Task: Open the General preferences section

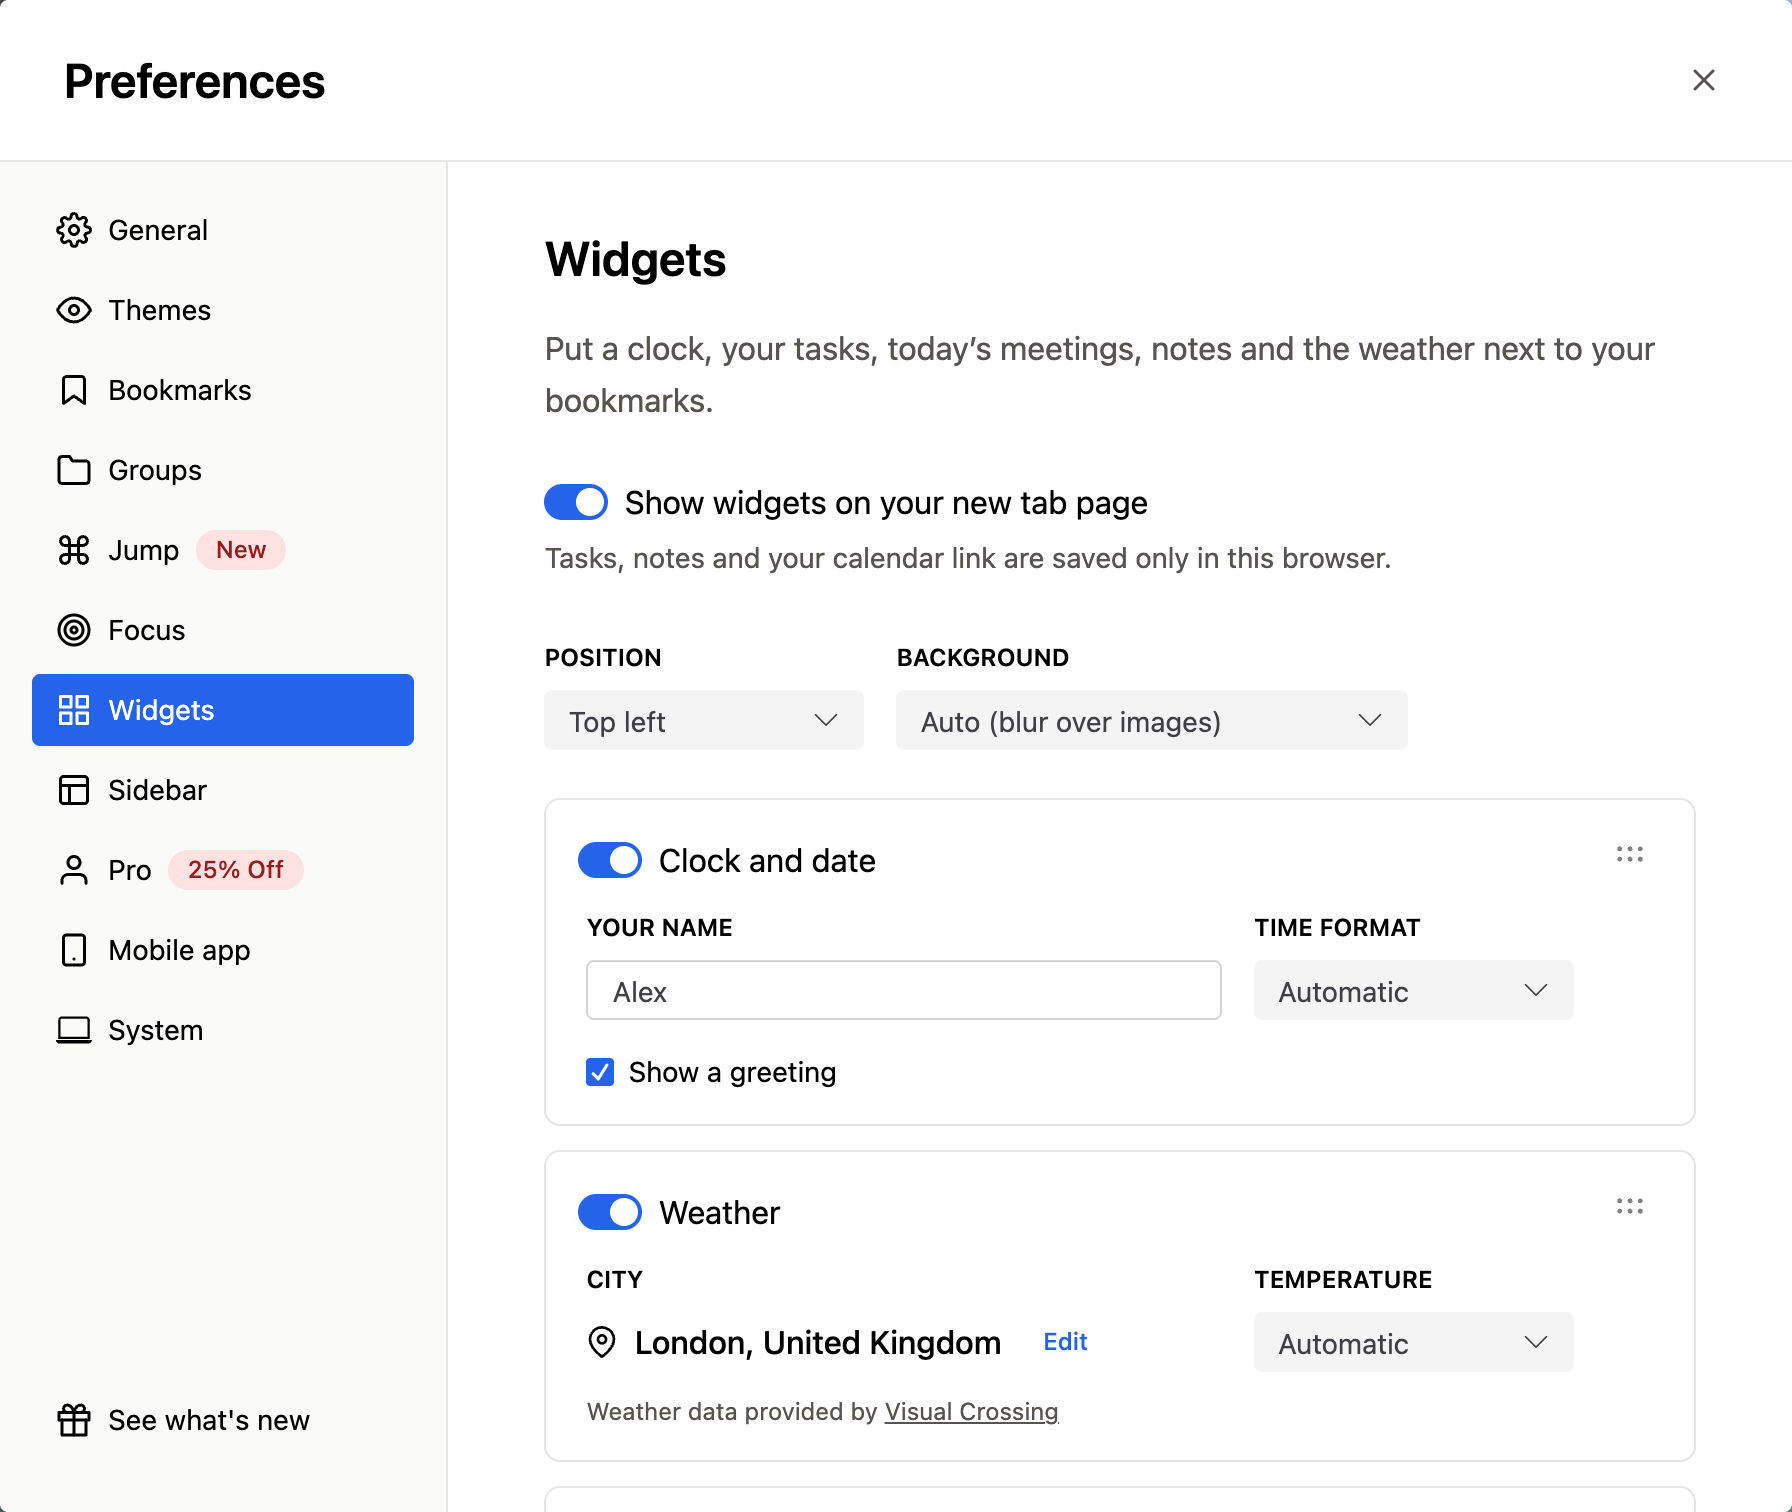Action: tap(223, 230)
